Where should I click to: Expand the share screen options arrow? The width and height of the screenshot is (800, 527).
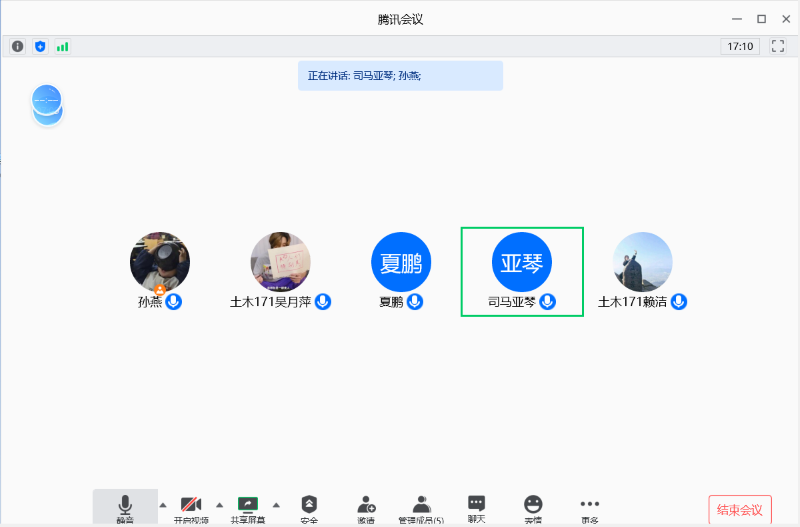coord(276,504)
